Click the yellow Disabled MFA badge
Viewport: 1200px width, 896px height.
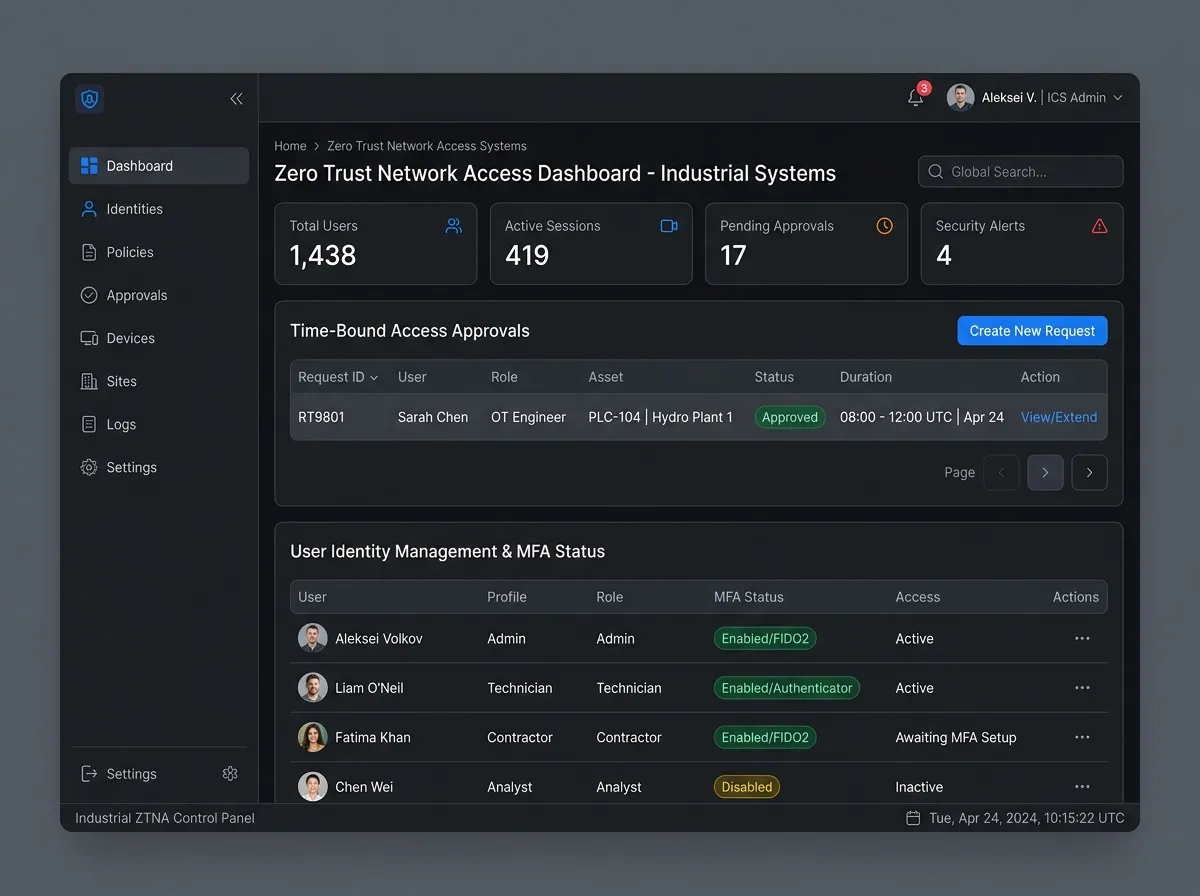pyautogui.click(x=747, y=787)
